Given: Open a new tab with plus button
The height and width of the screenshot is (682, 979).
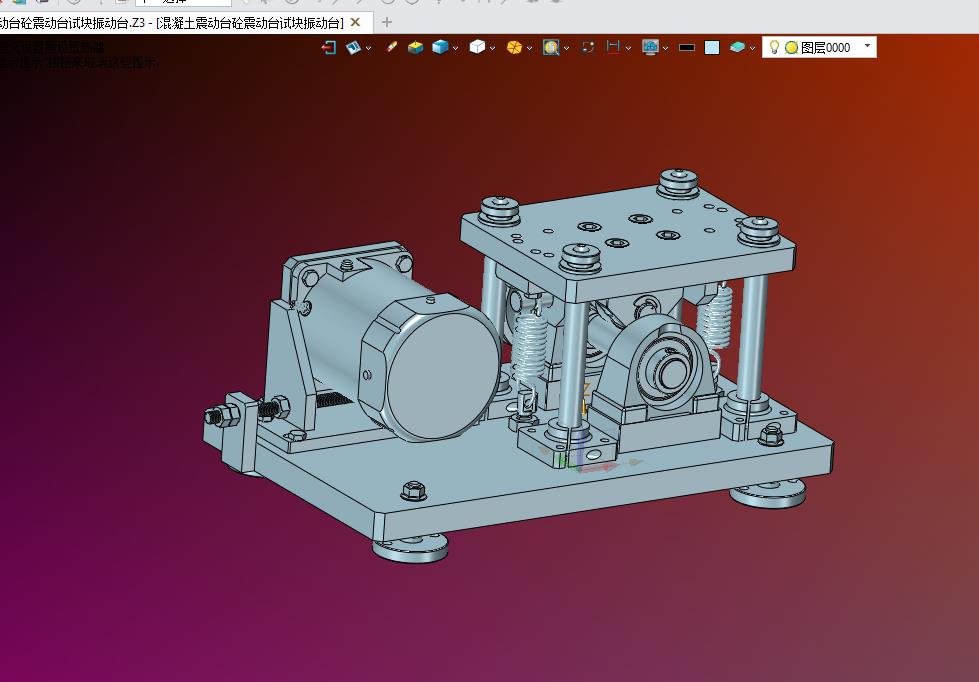Looking at the screenshot, I should (386, 22).
